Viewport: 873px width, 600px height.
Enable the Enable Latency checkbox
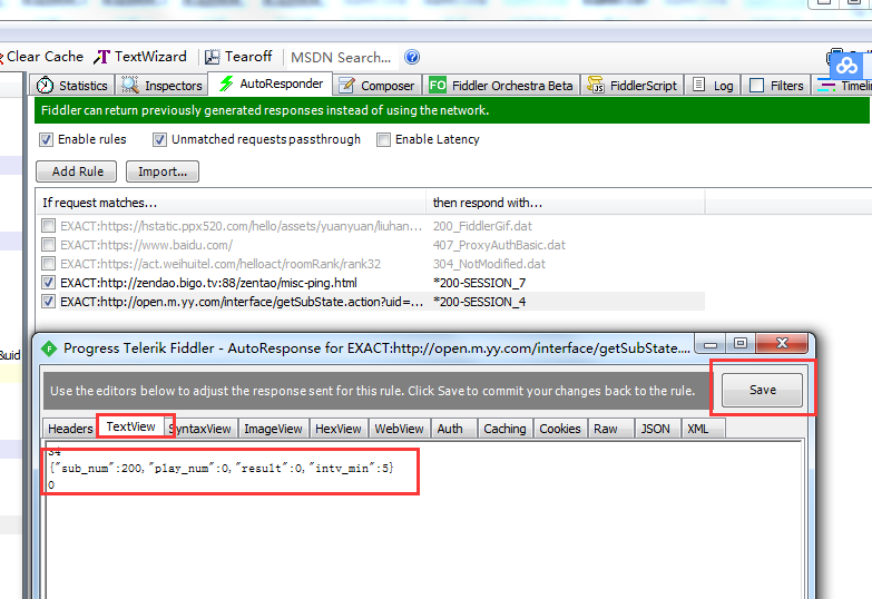click(383, 140)
